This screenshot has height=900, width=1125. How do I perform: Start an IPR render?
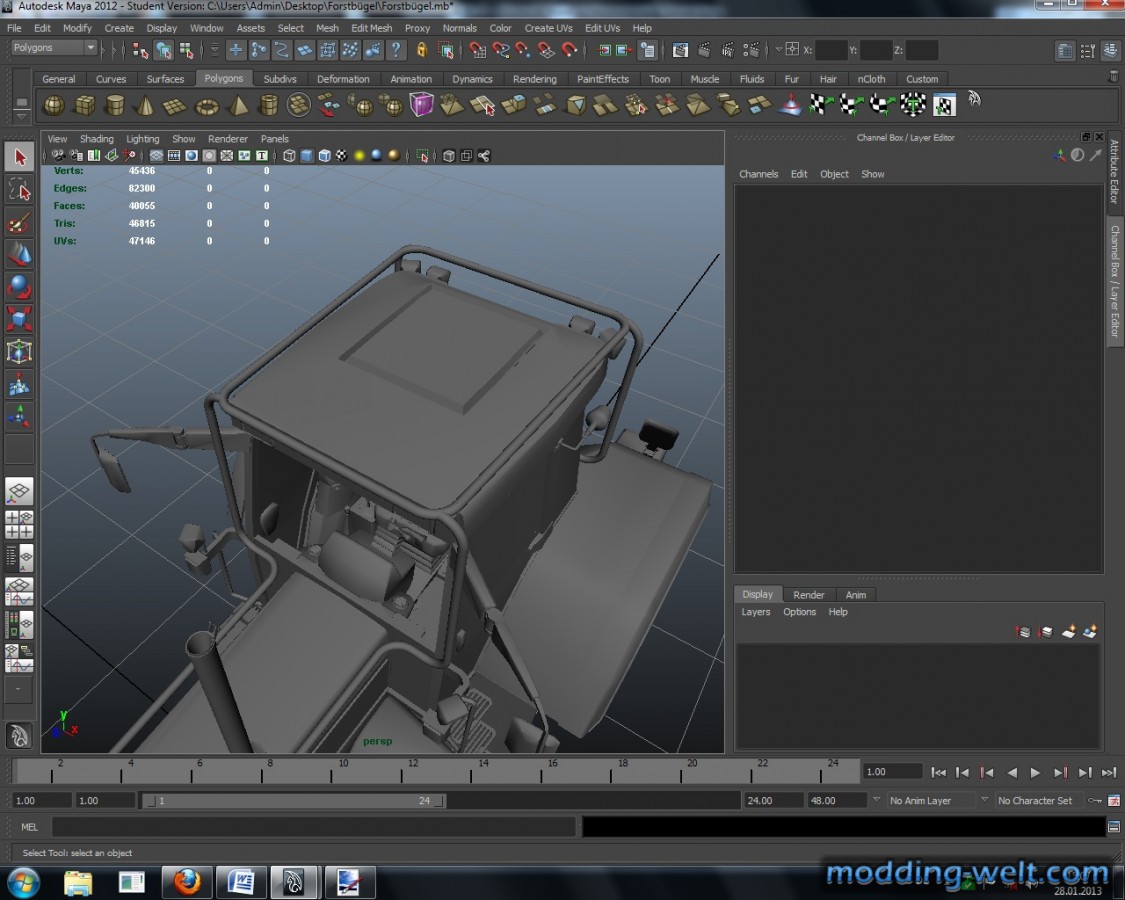pyautogui.click(x=728, y=50)
